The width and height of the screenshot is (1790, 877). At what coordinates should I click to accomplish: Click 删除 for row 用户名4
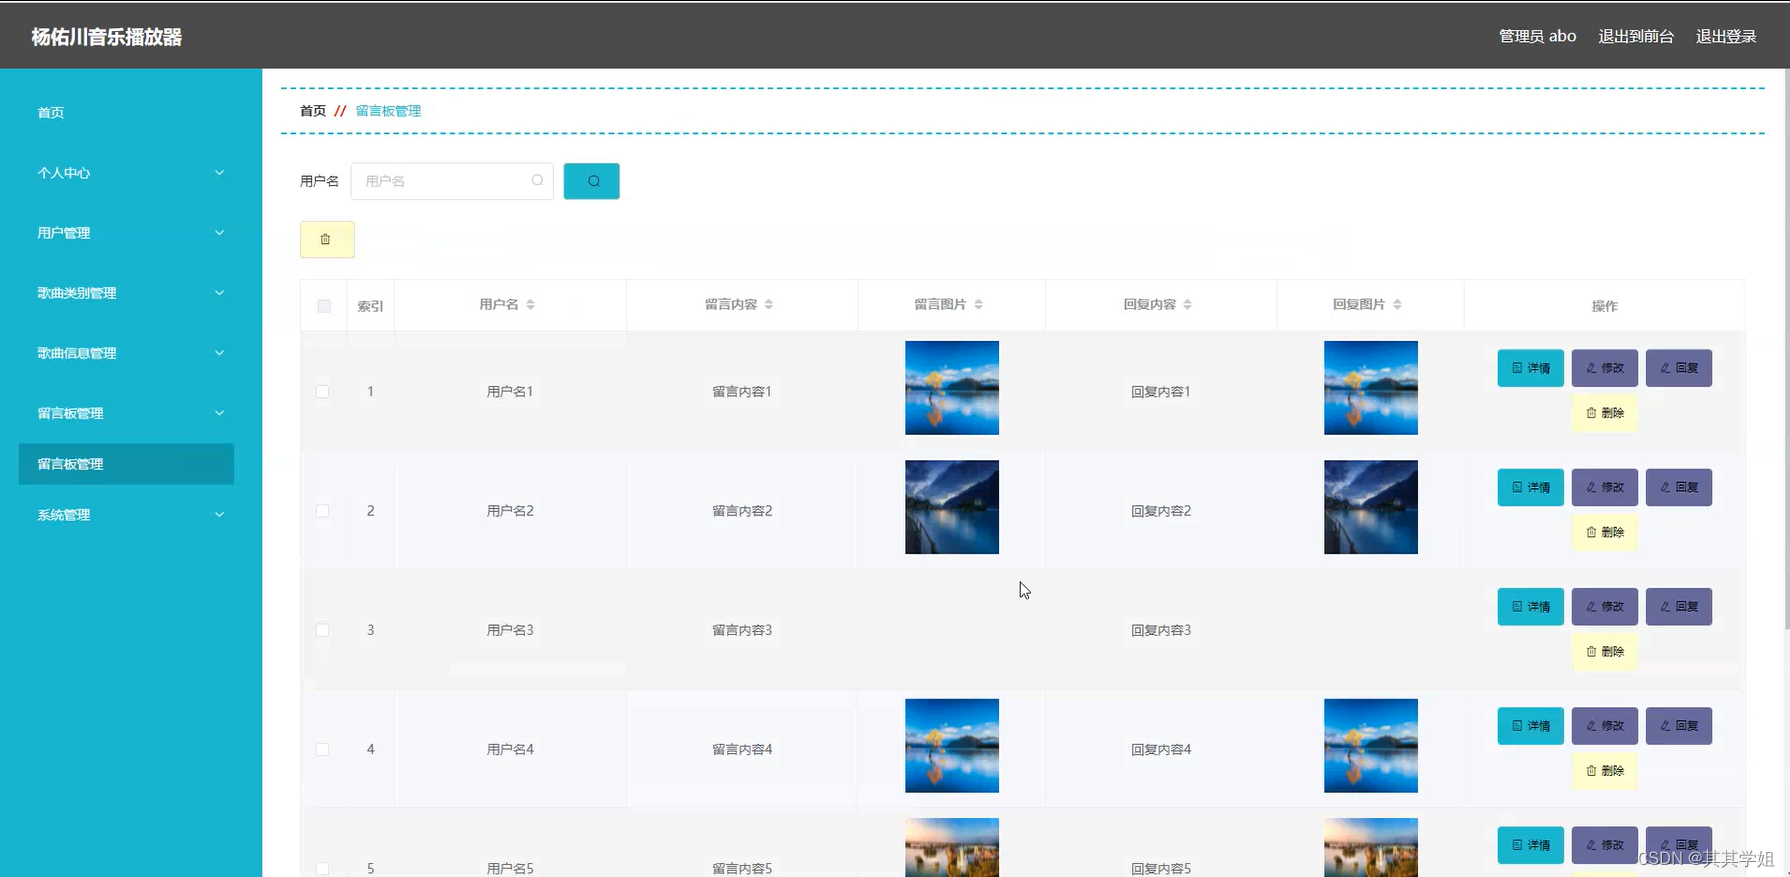click(x=1605, y=770)
